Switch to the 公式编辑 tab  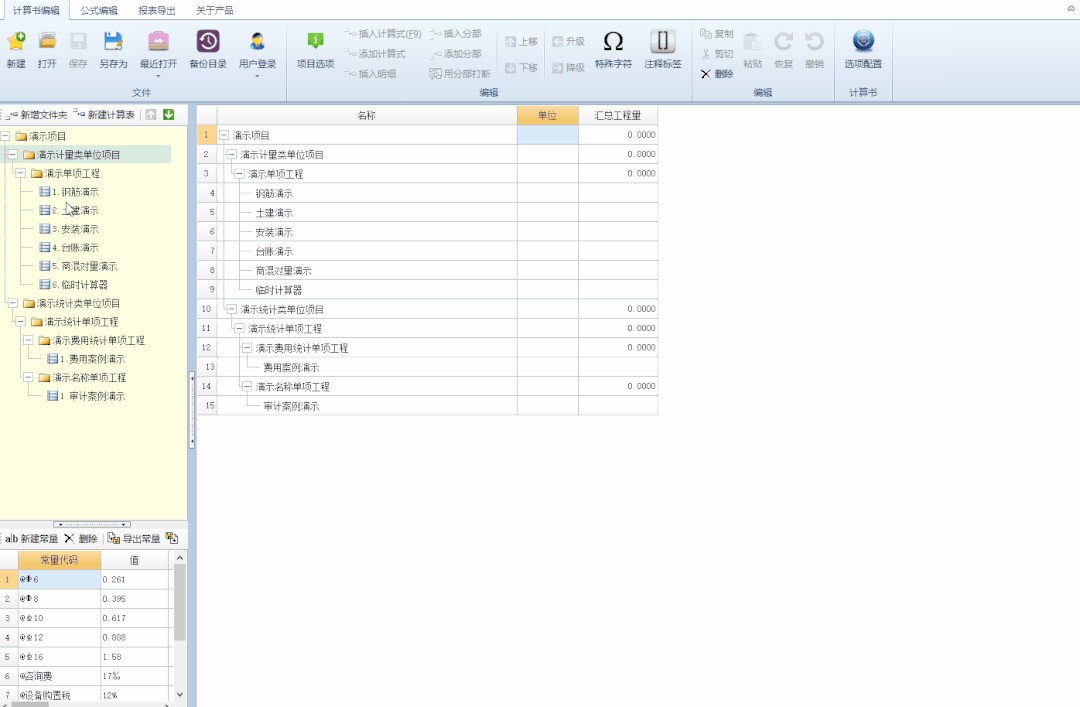click(x=99, y=10)
